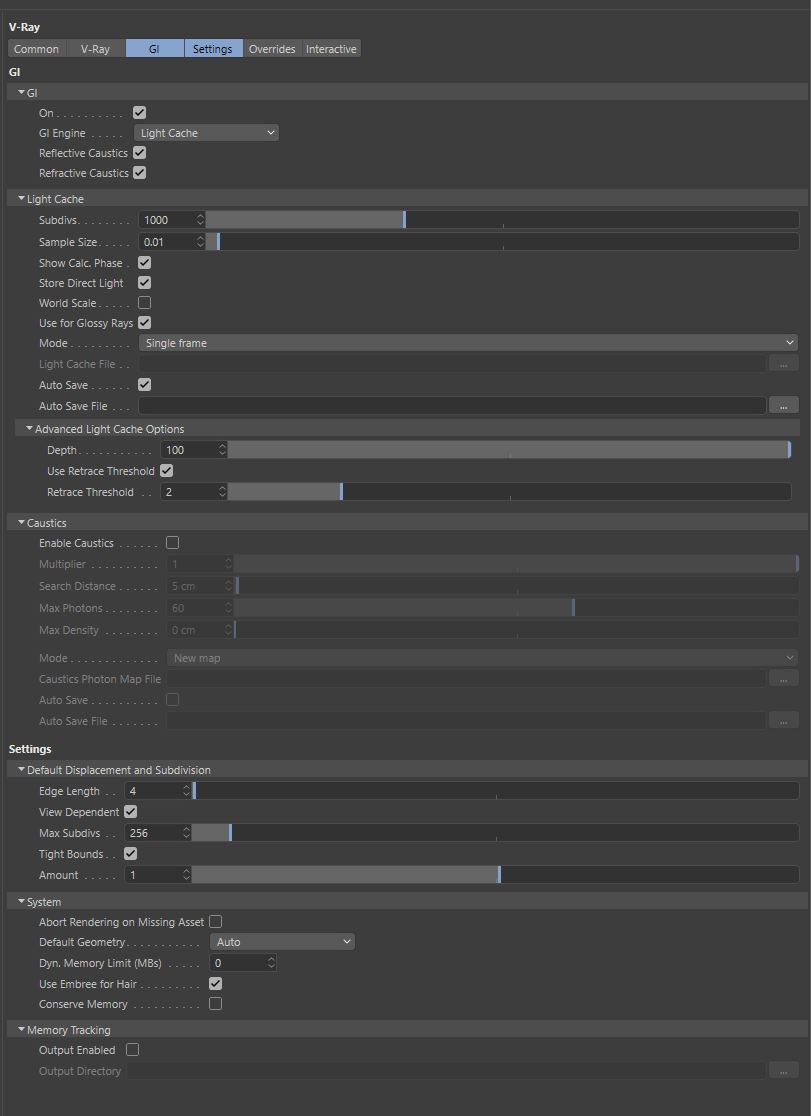Click the Max Subdivs slider
811x1116 pixels.
tap(495, 833)
